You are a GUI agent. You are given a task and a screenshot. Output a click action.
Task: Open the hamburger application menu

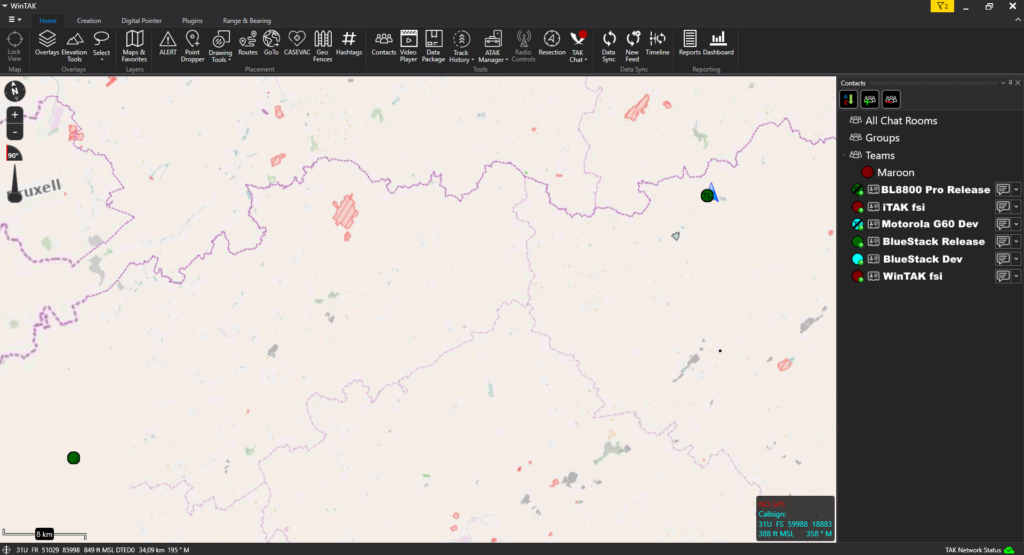14,20
